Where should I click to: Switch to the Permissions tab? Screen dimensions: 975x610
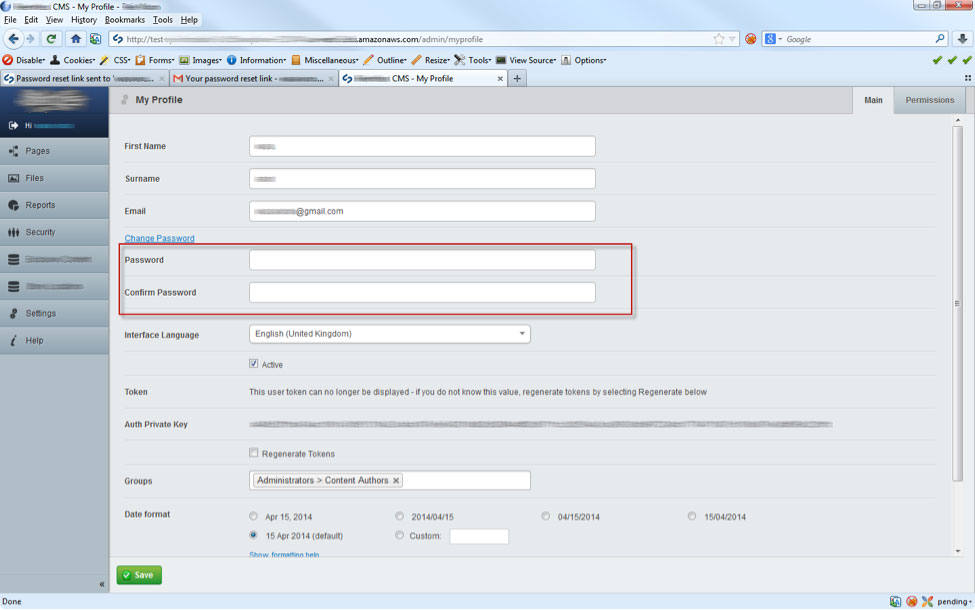929,100
